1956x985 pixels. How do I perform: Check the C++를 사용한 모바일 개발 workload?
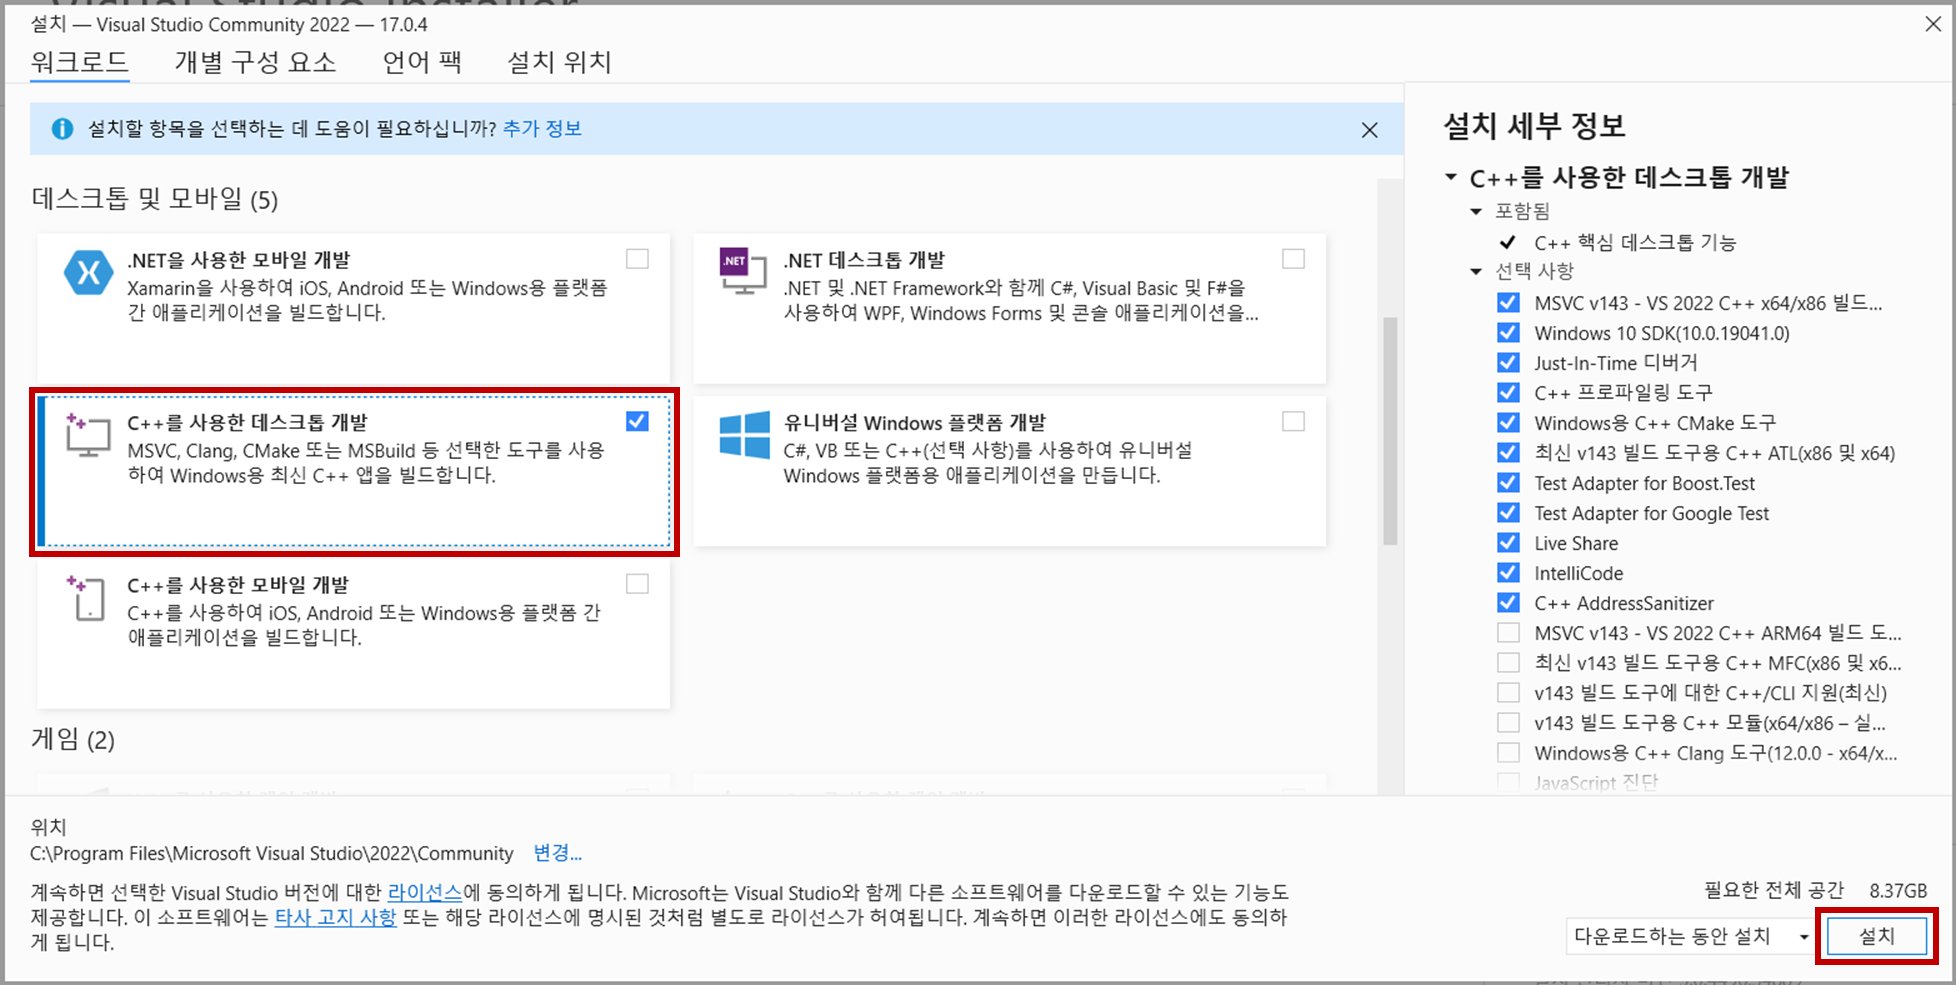click(x=637, y=583)
